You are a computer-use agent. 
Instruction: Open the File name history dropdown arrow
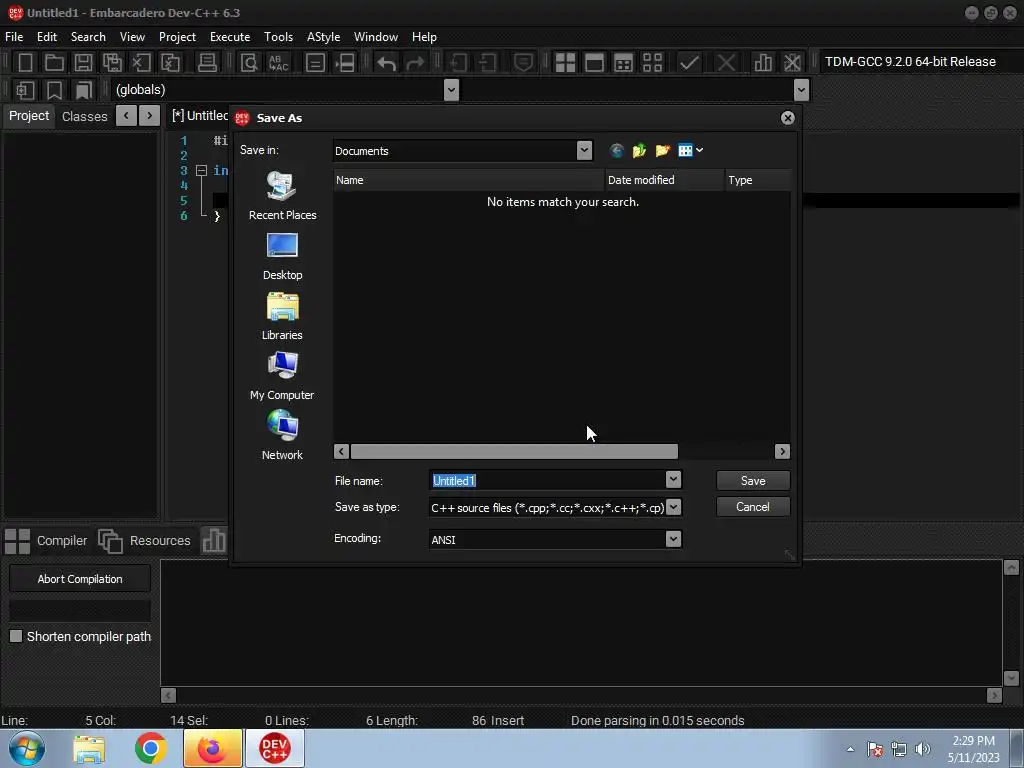point(673,480)
